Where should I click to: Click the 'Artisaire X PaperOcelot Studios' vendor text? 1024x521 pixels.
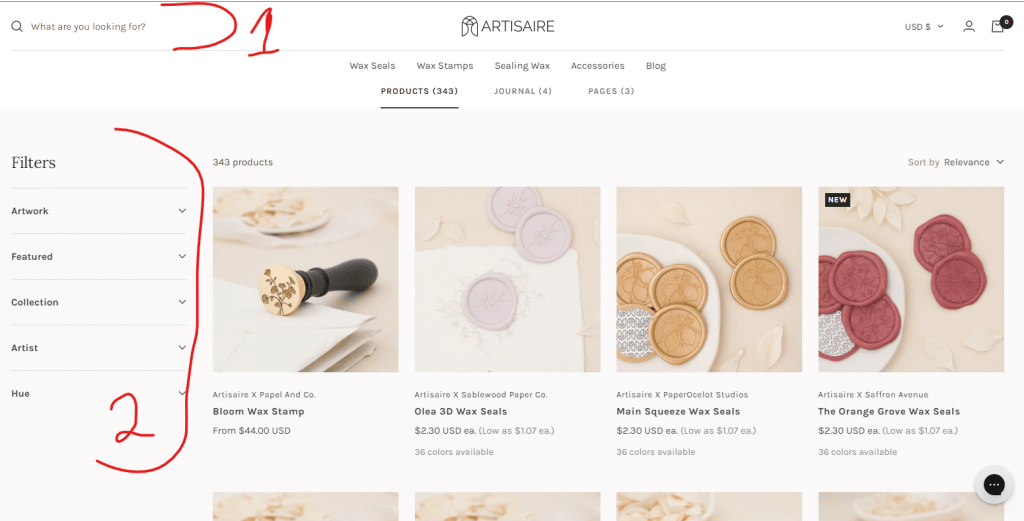pyautogui.click(x=682, y=395)
